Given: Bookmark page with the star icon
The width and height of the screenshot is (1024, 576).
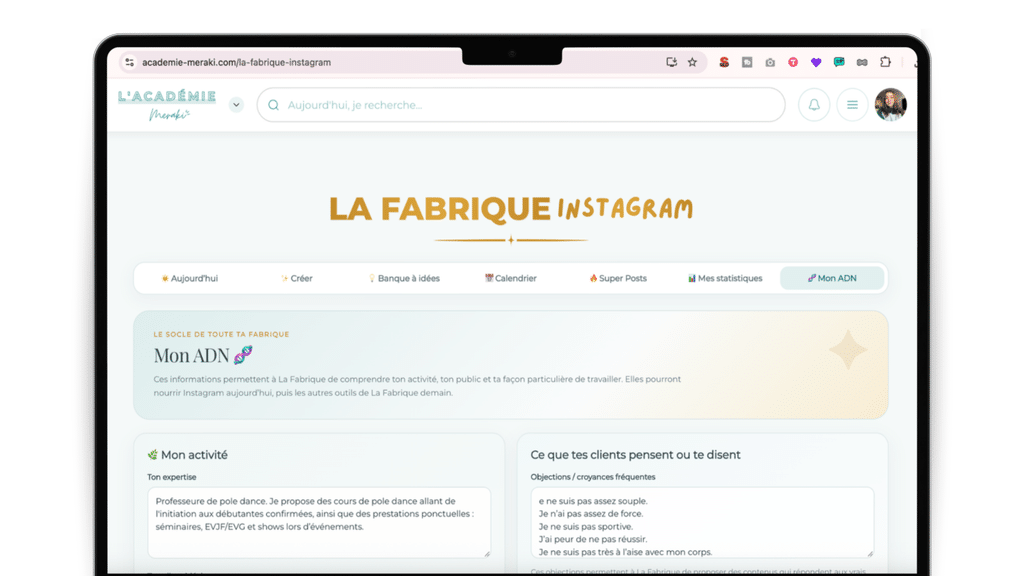Looking at the screenshot, I should (692, 62).
